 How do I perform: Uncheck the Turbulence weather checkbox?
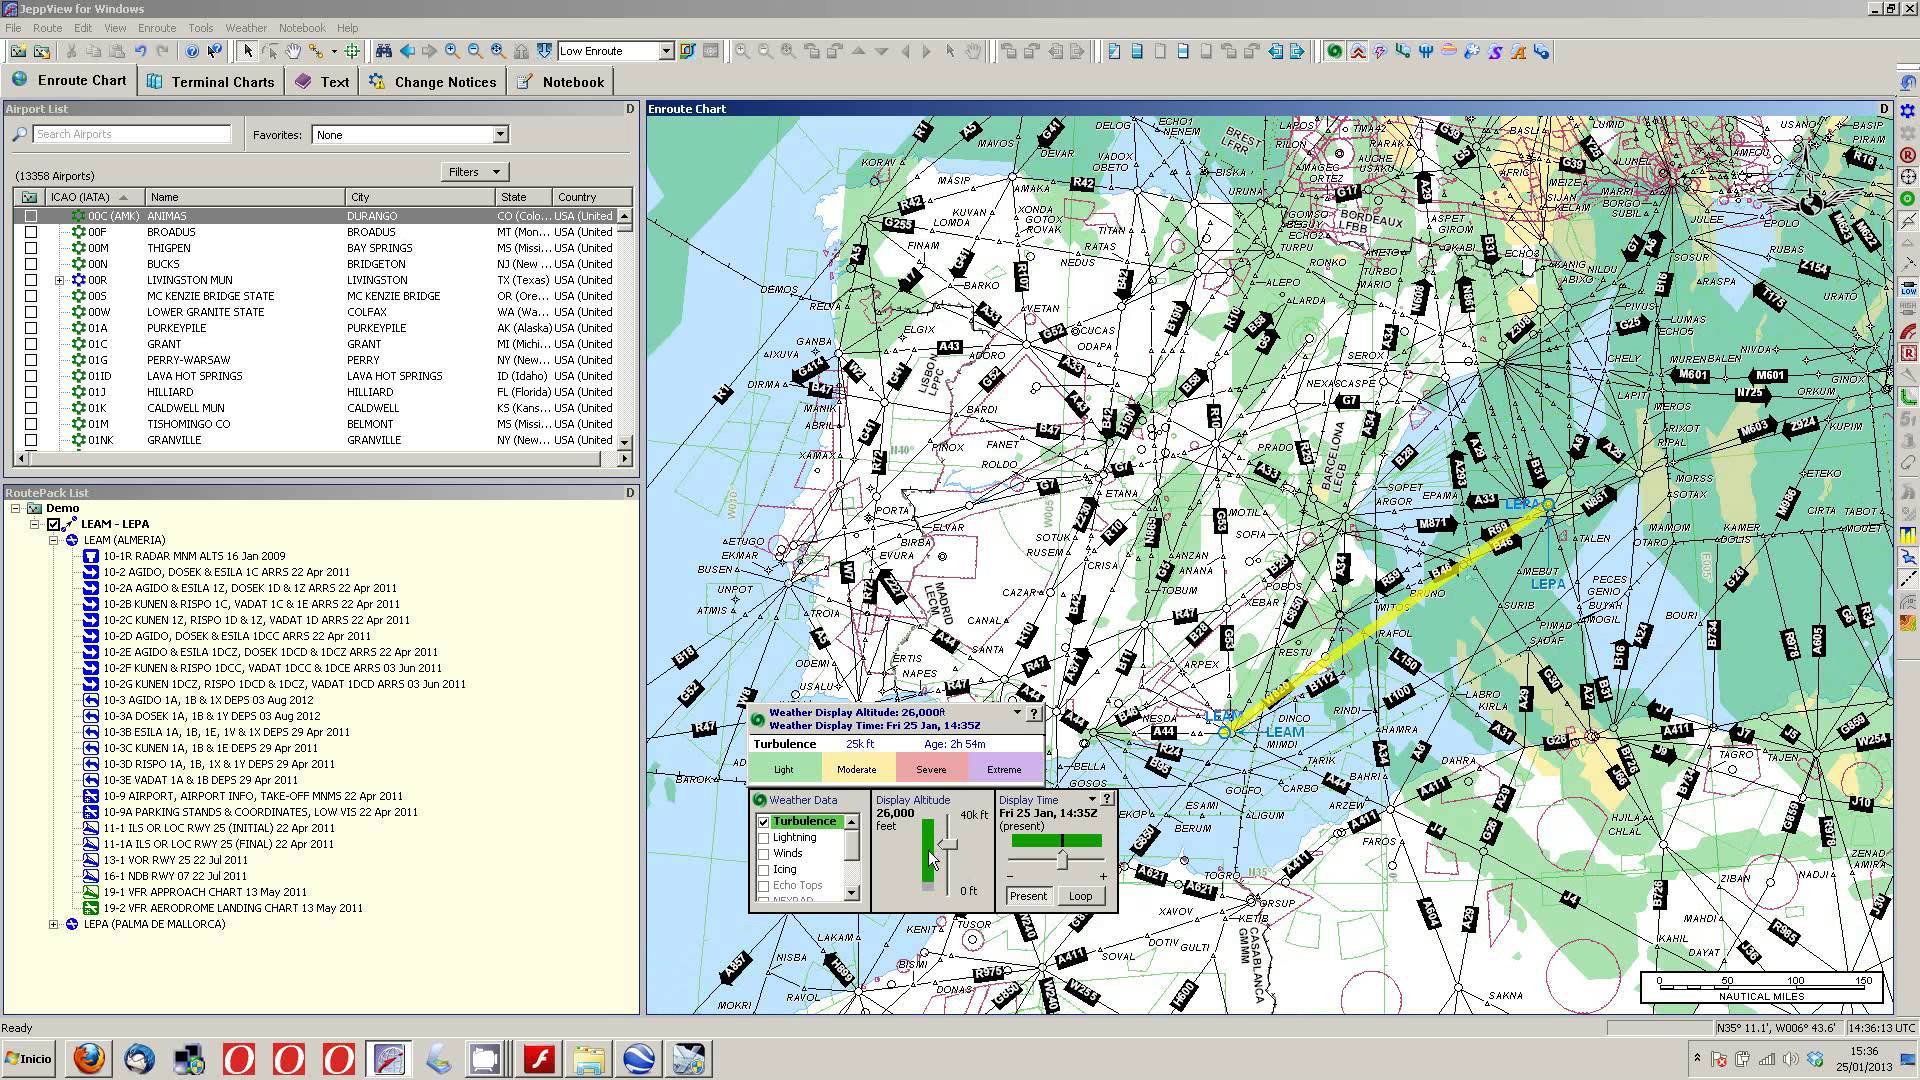764,822
